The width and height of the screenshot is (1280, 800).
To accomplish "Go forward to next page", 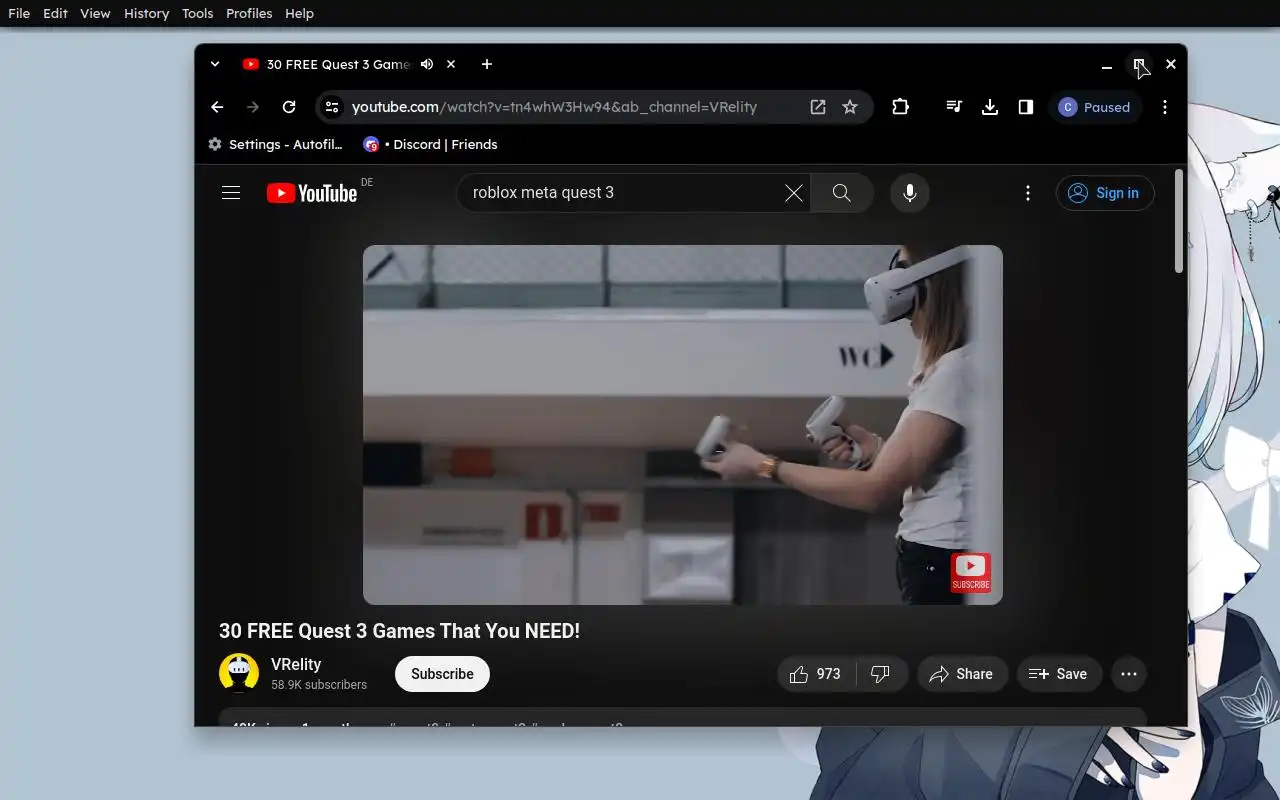I will click(x=253, y=107).
